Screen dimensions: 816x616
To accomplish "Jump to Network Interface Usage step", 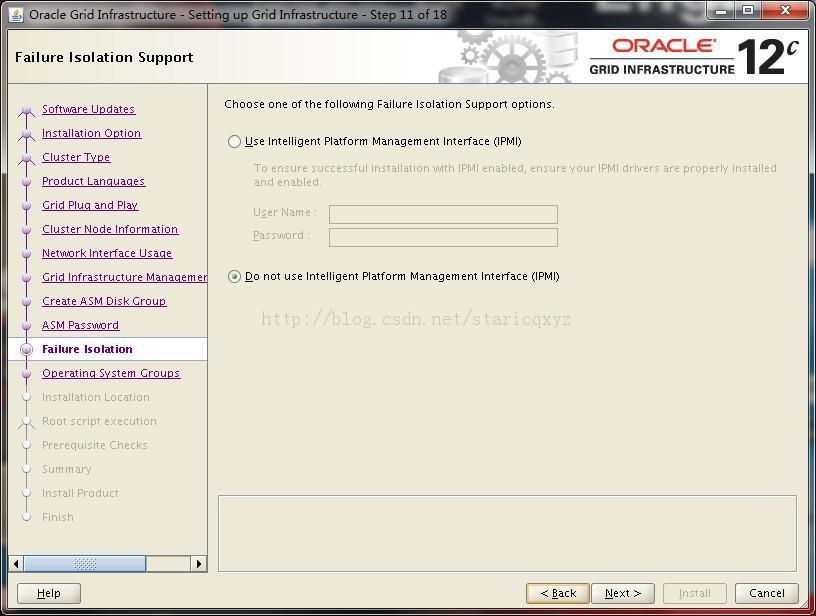I will [x=107, y=253].
